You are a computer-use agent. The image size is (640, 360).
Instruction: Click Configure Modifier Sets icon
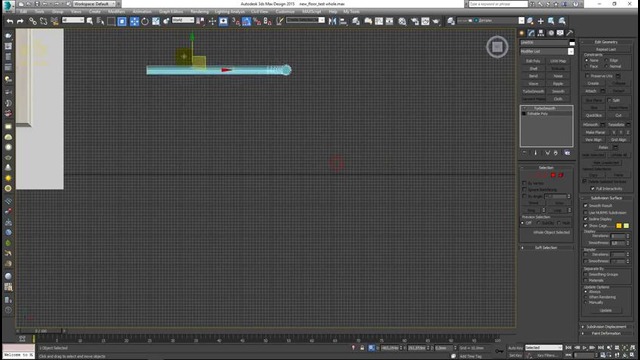[x=567, y=153]
